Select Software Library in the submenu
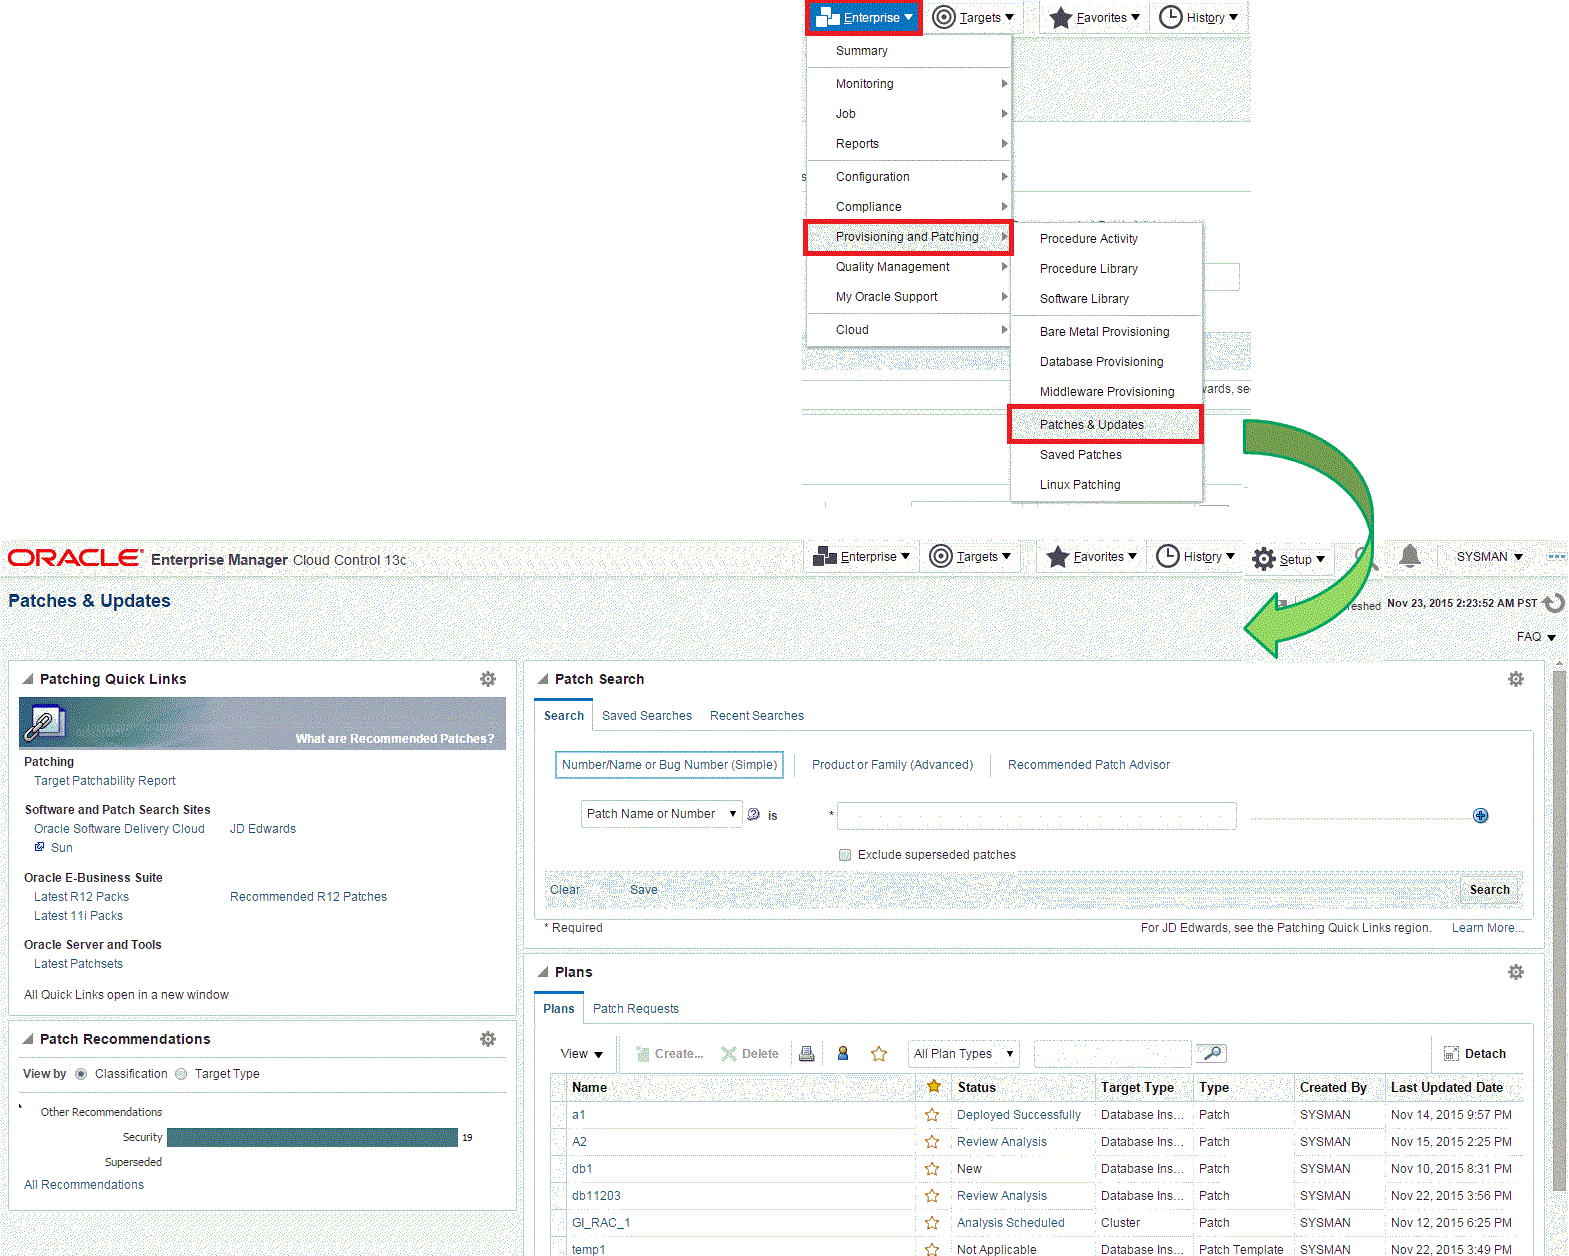This screenshot has width=1569, height=1256. pos(1105,299)
